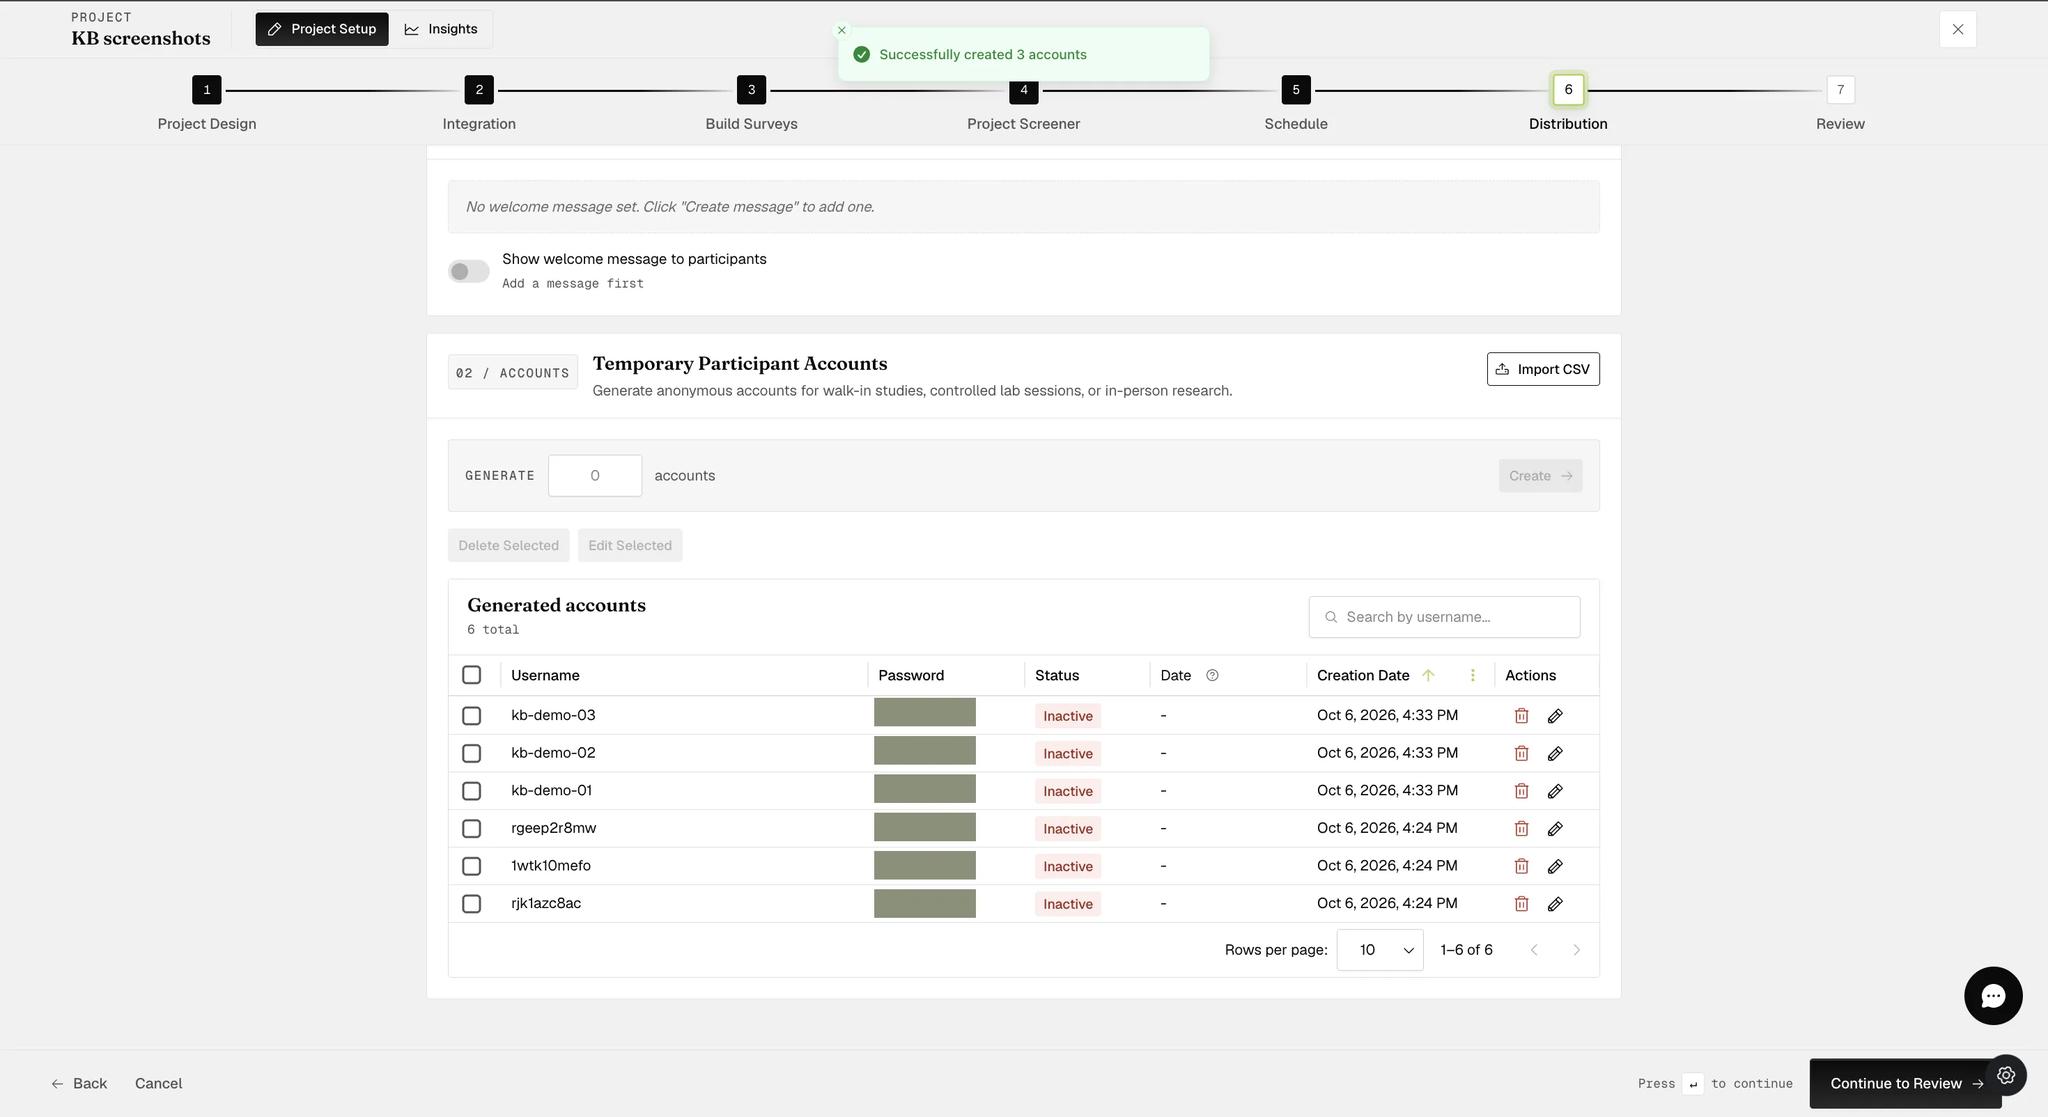Open the settings gear icon
The height and width of the screenshot is (1117, 2048).
[x=2006, y=1075]
